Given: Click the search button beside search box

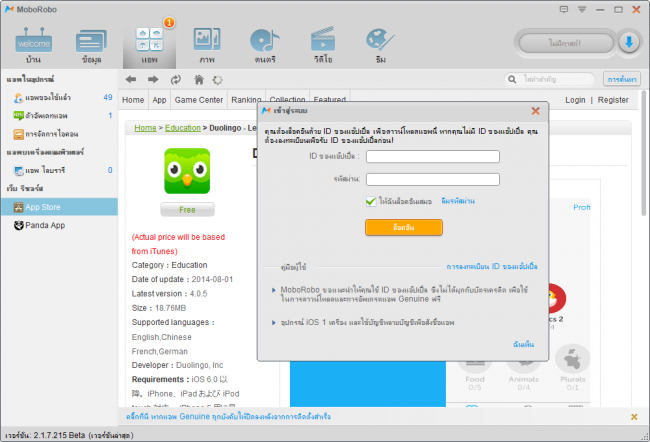Looking at the screenshot, I should click(x=622, y=79).
